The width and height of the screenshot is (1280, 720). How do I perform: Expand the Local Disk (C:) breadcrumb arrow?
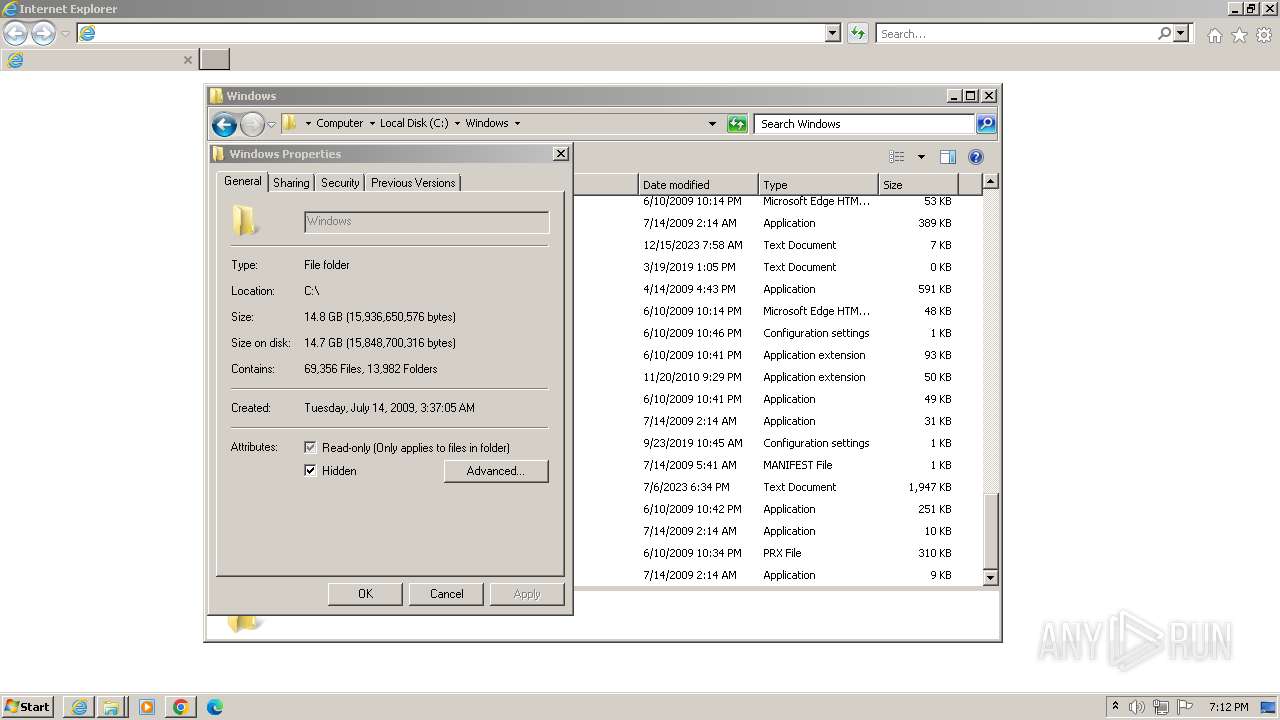tap(457, 123)
